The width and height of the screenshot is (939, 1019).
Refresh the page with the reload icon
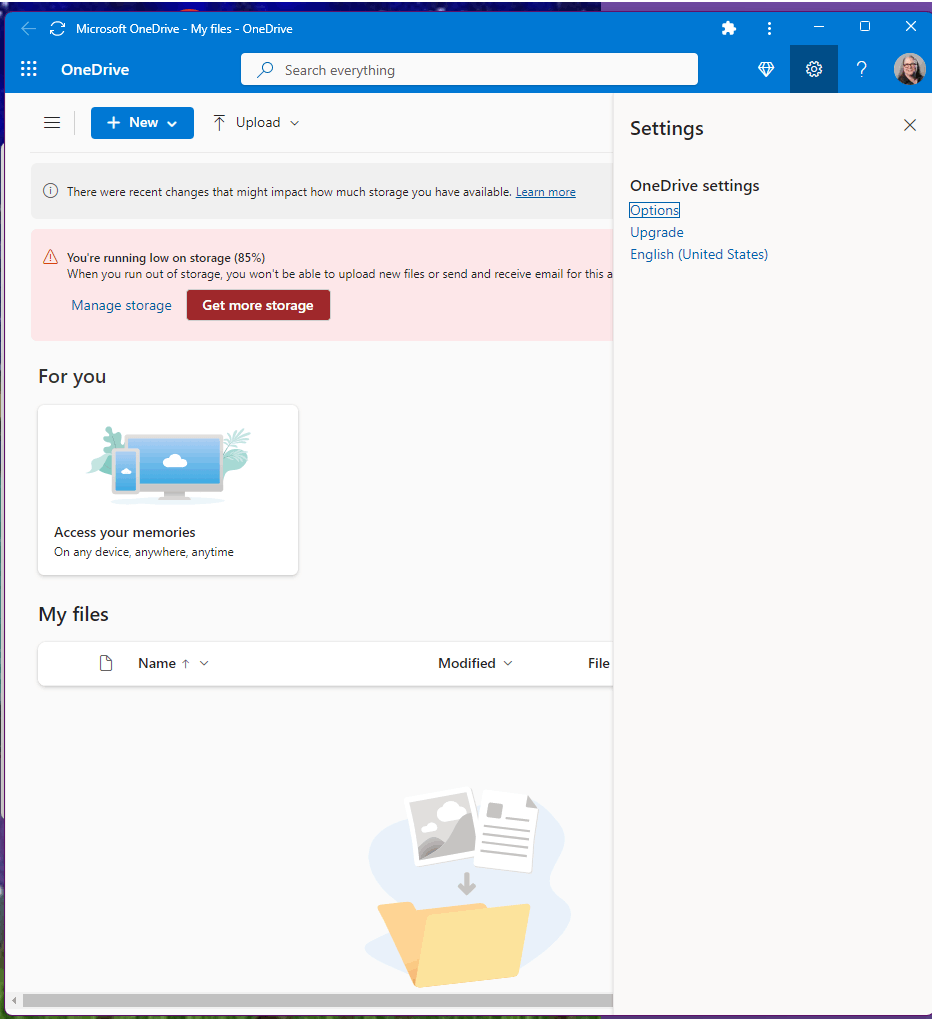tap(57, 29)
